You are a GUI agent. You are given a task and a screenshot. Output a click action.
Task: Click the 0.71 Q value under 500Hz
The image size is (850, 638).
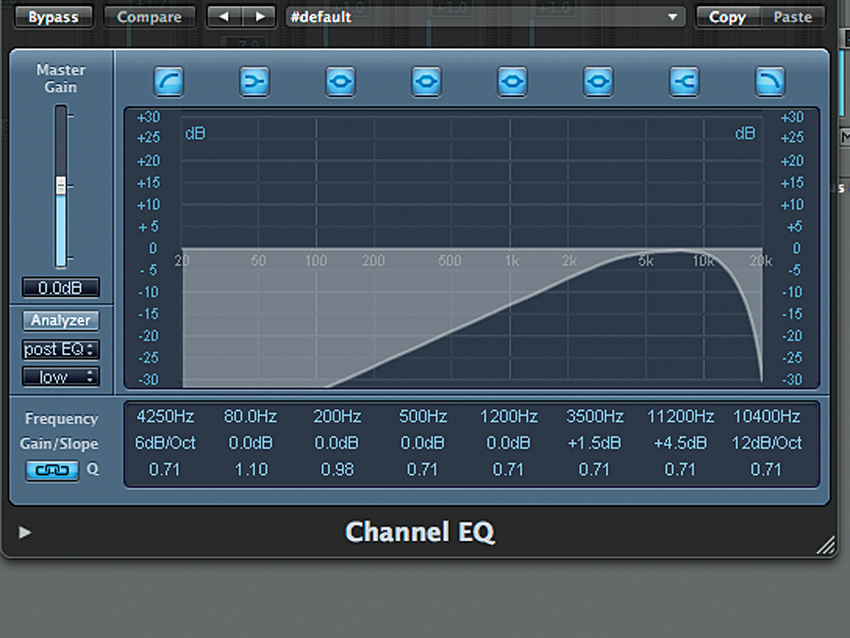tap(422, 469)
